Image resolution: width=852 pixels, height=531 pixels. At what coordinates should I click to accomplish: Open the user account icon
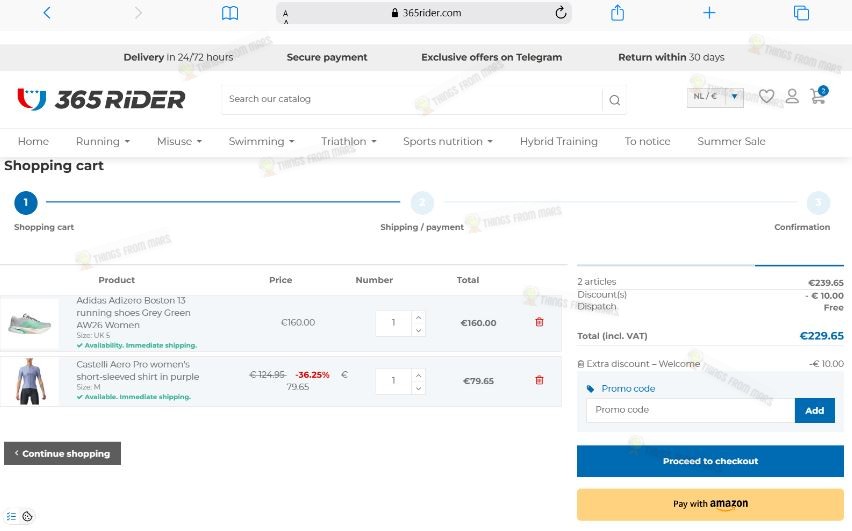coord(792,96)
